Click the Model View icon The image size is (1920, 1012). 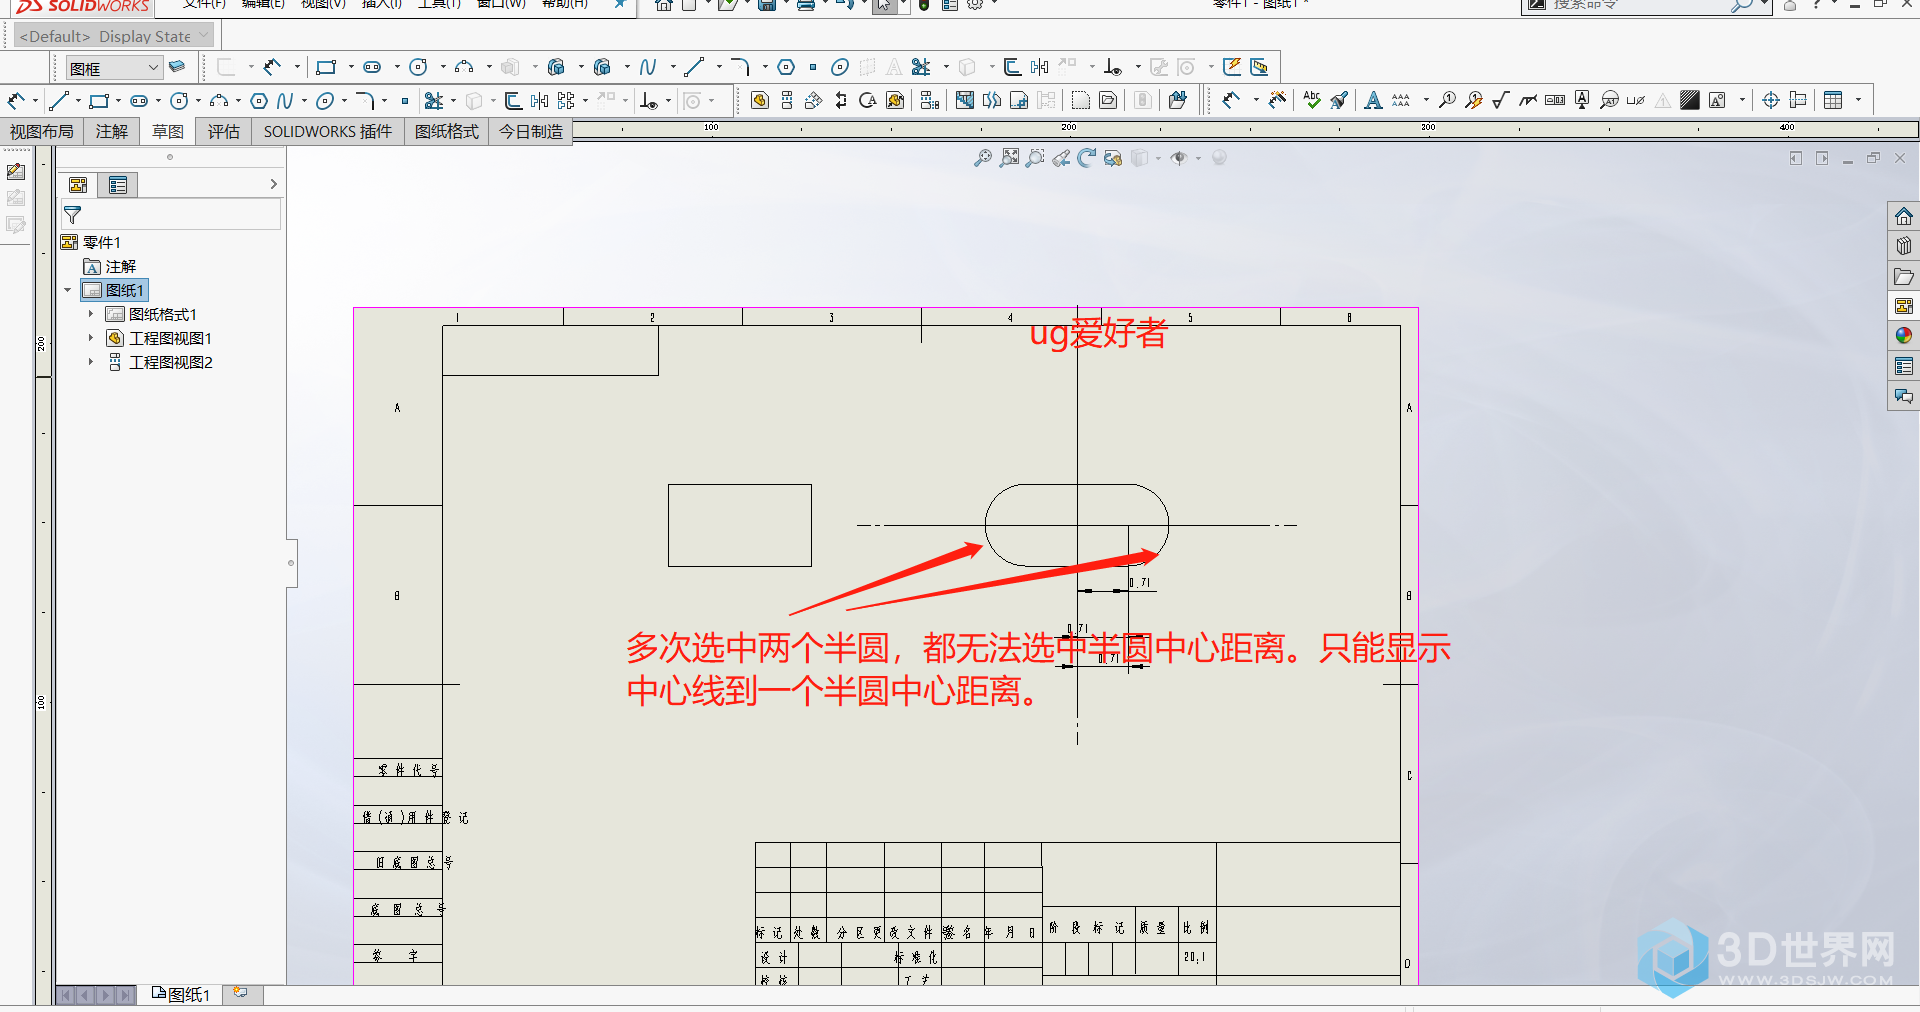point(760,100)
